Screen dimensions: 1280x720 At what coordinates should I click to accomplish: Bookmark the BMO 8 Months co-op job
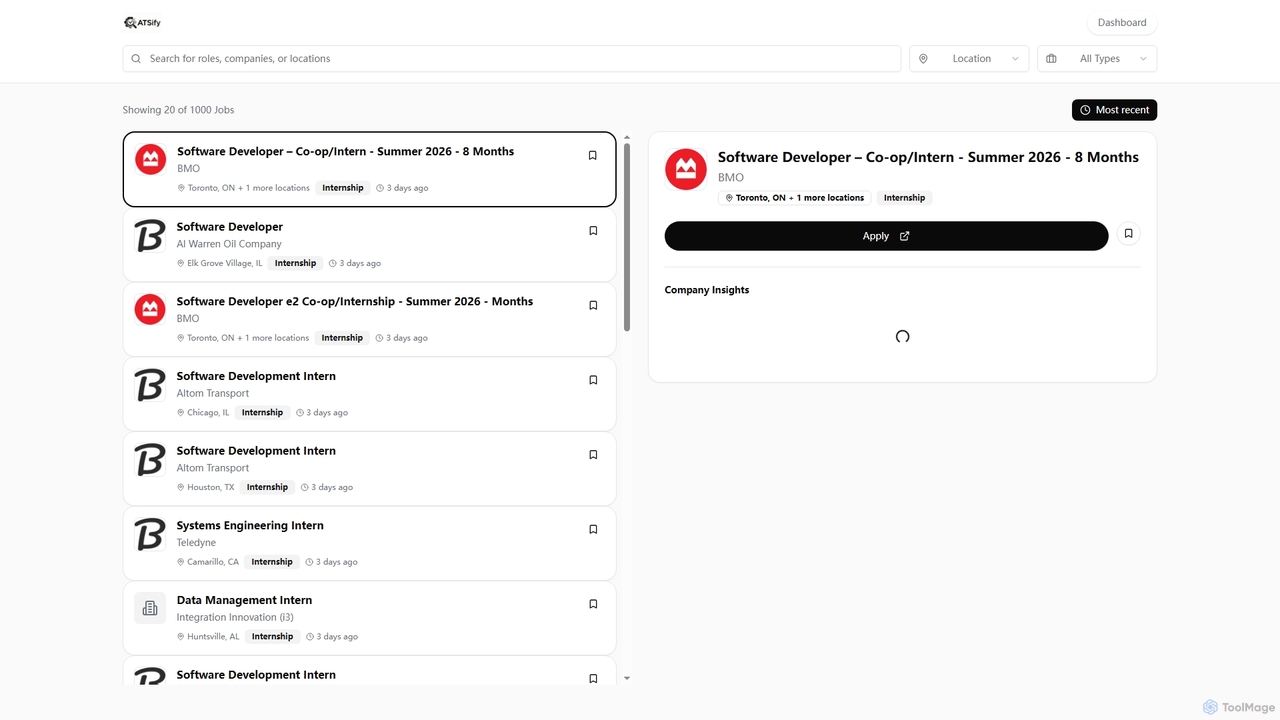click(x=592, y=155)
